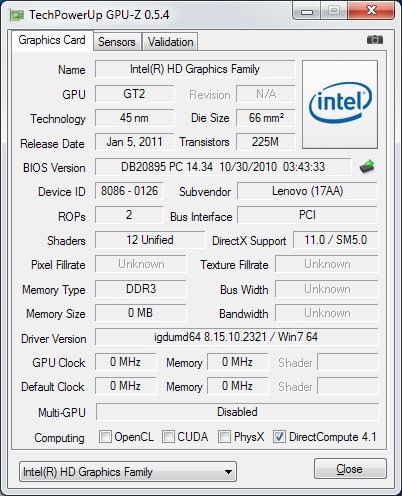The width and height of the screenshot is (402, 496).
Task: Click the 'TechPowerUp GPU-Z 0.5.4' title text
Action: [x=99, y=15]
